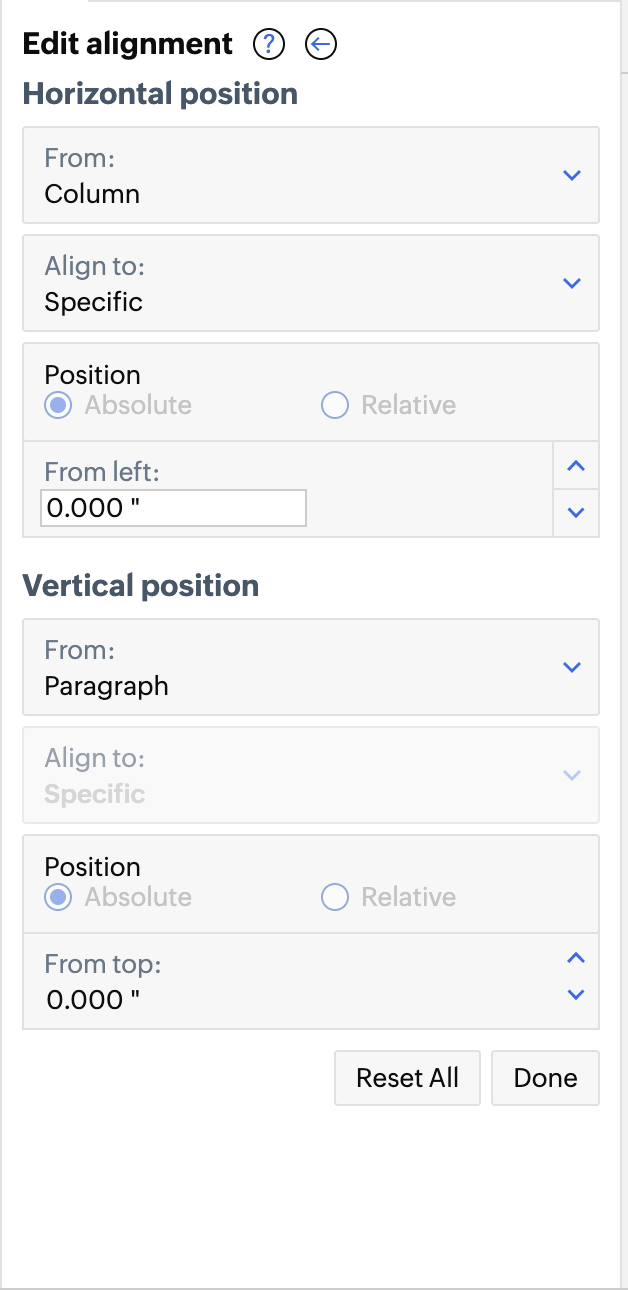Select Absolute for vertical position
This screenshot has width=628, height=1290.
[59, 897]
